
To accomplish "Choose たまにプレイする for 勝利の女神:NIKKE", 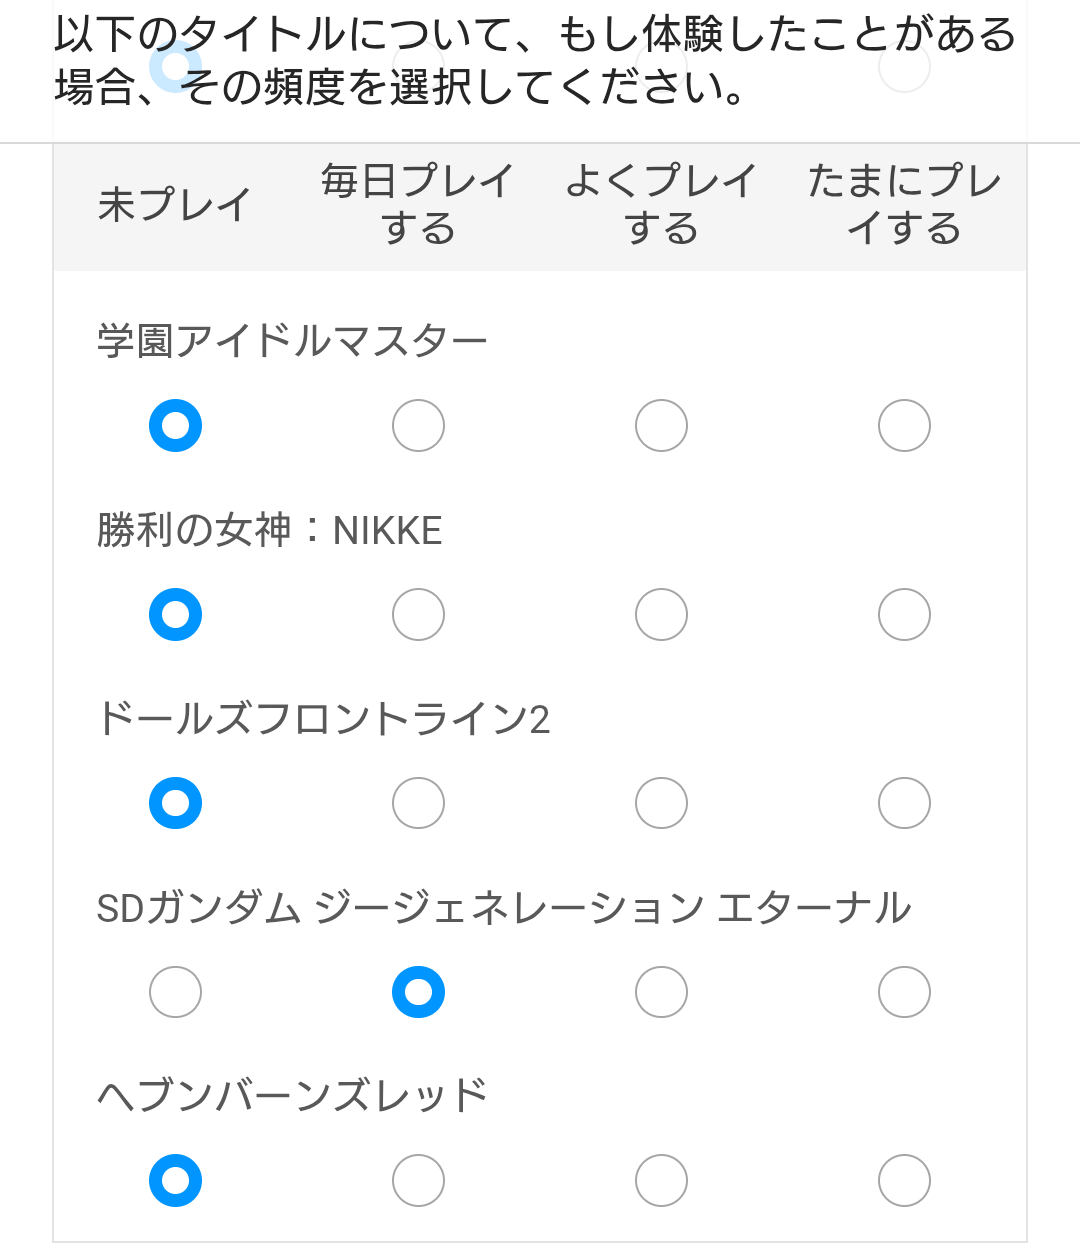I will coord(904,614).
